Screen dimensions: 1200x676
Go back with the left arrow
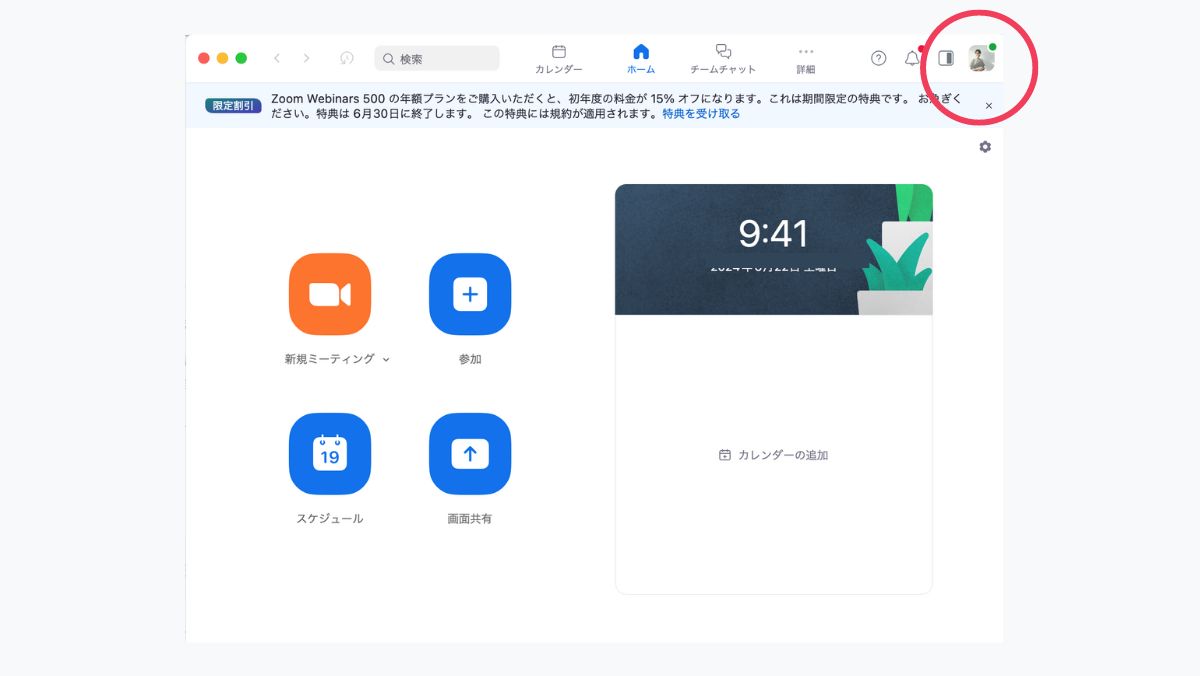[277, 58]
